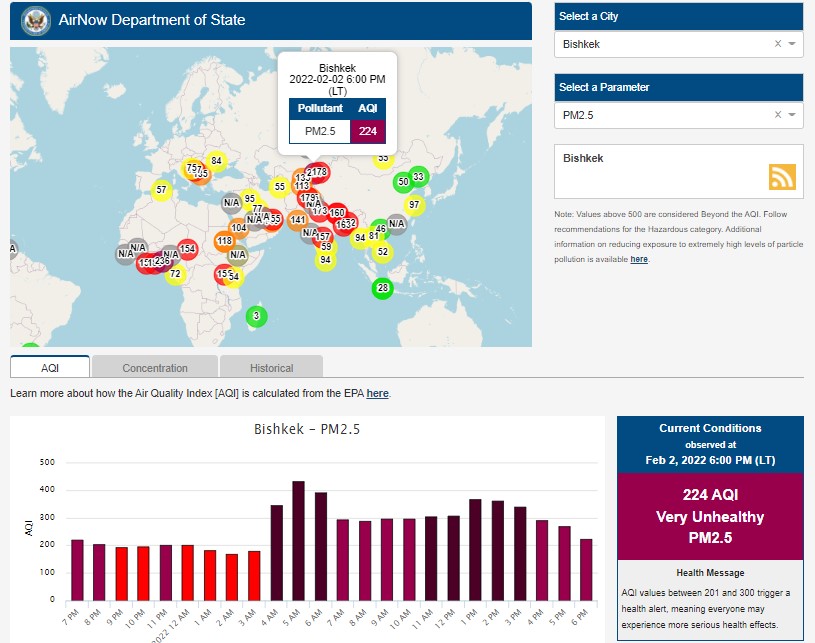Screen dimensions: 815x643
Task: Select the yellow map marker labeled 57
Action: [x=161, y=190]
